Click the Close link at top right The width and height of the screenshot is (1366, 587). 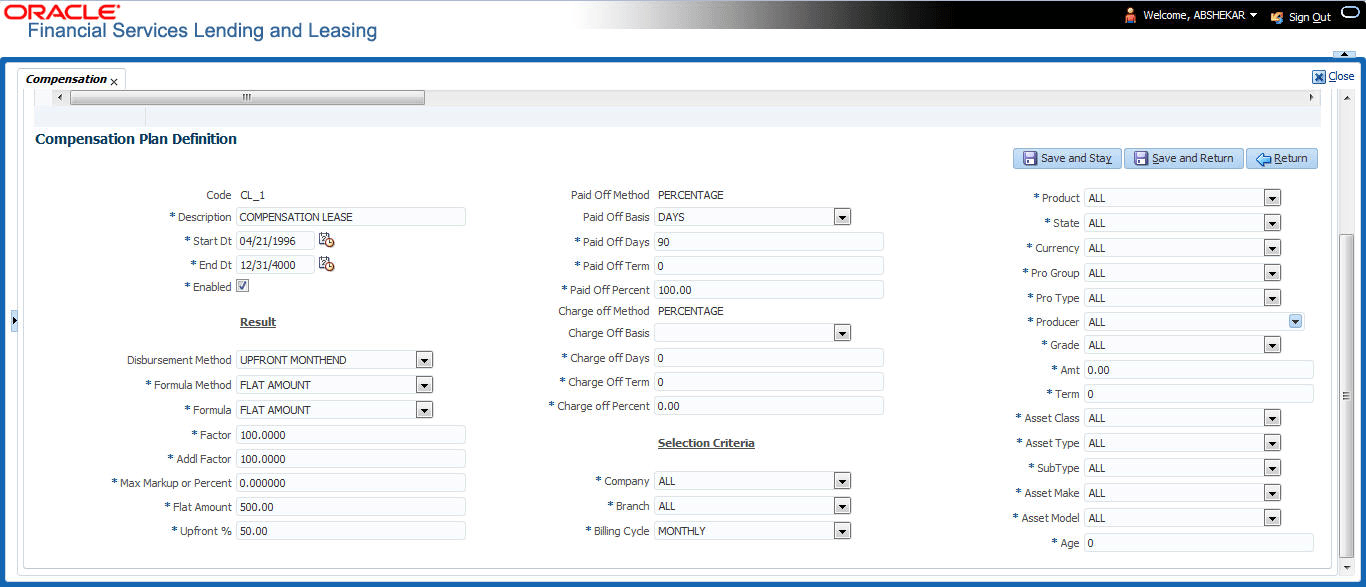[1341, 76]
